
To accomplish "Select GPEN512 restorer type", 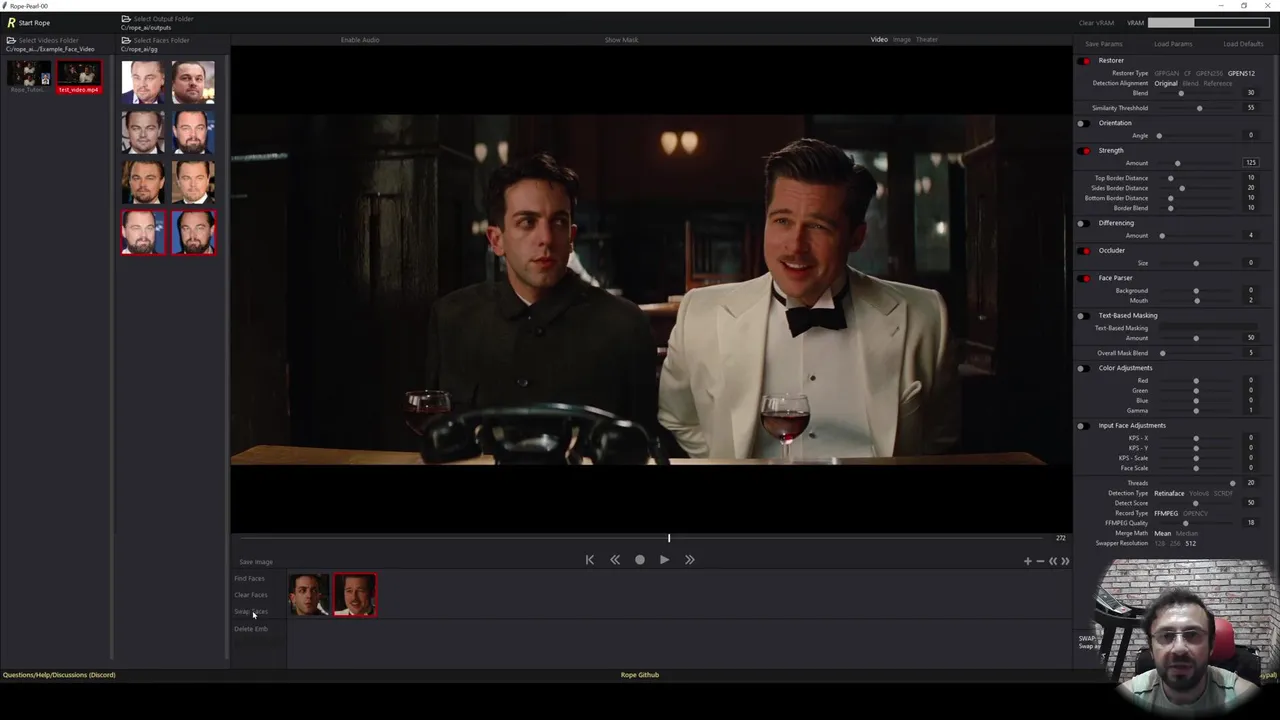I will tap(1241, 73).
